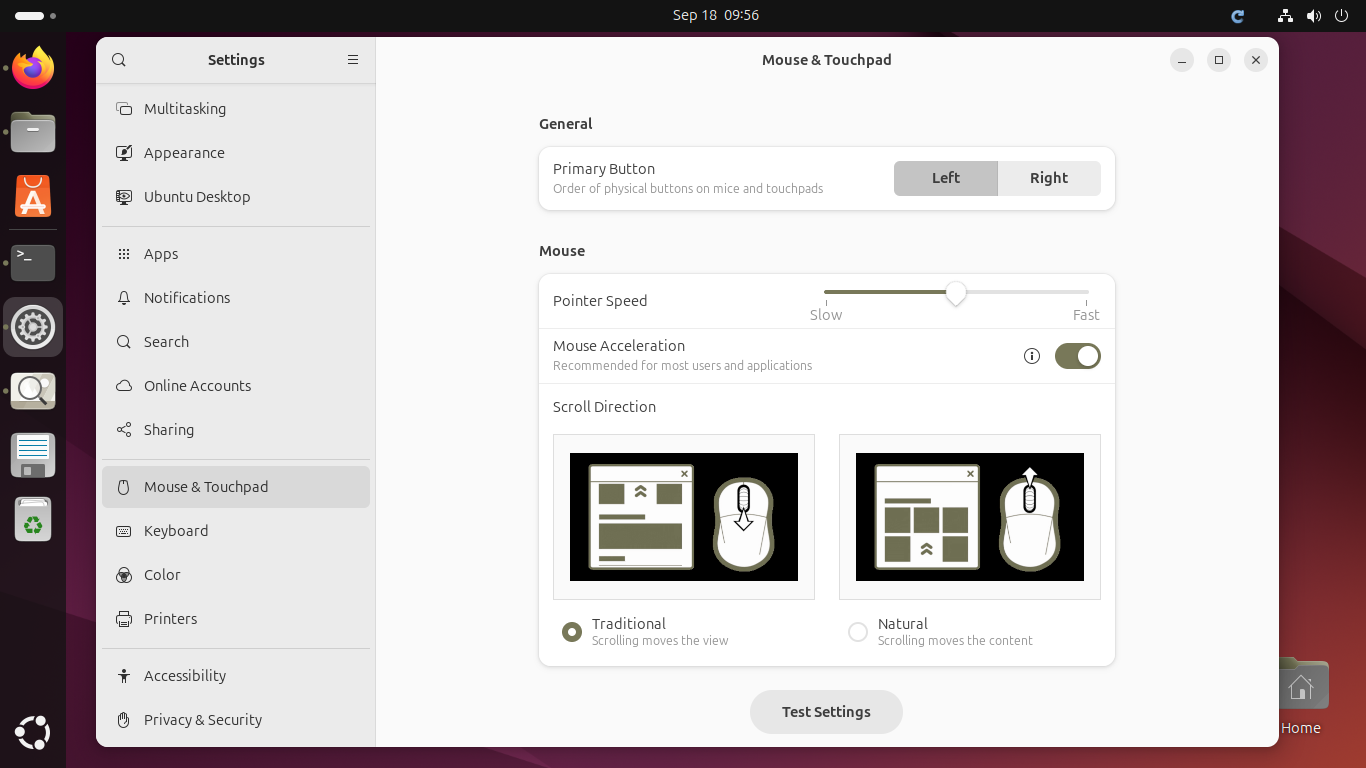Open the Settings hamburger menu

tap(353, 60)
